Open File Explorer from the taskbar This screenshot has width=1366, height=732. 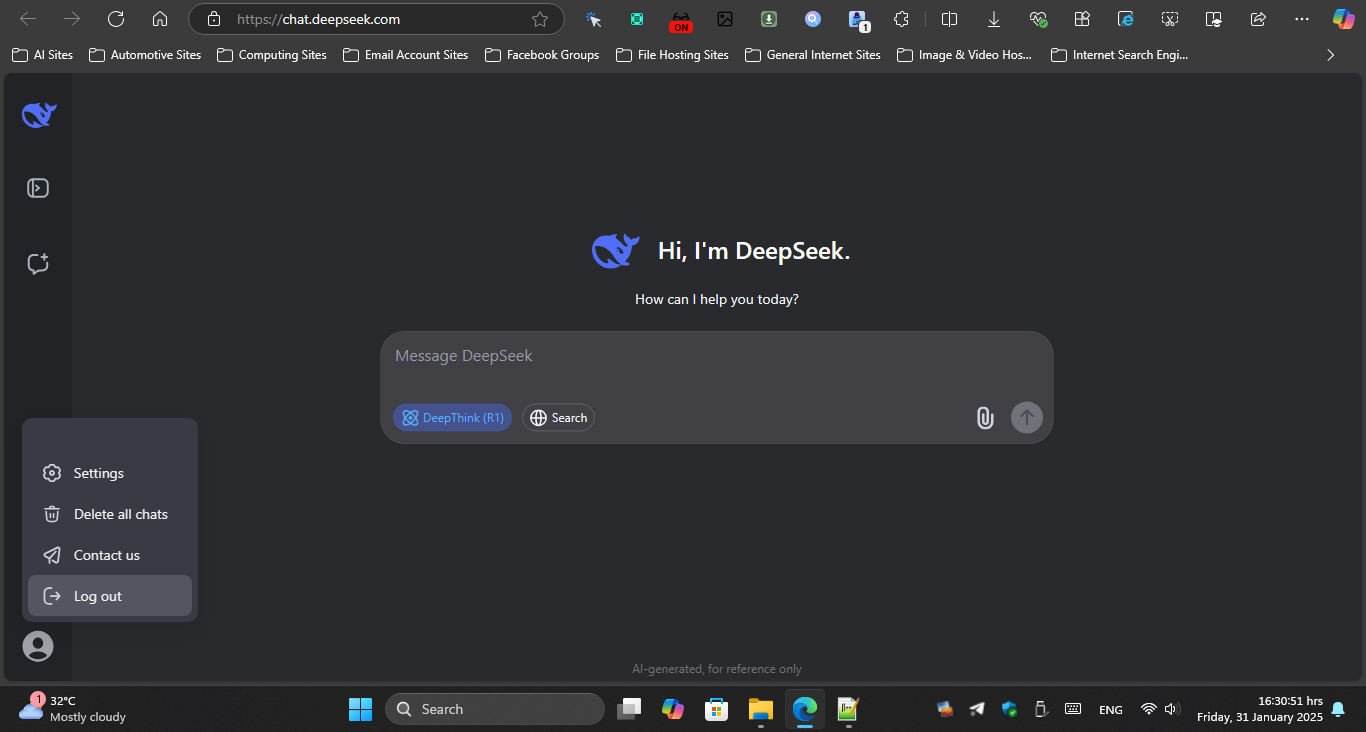[761, 709]
